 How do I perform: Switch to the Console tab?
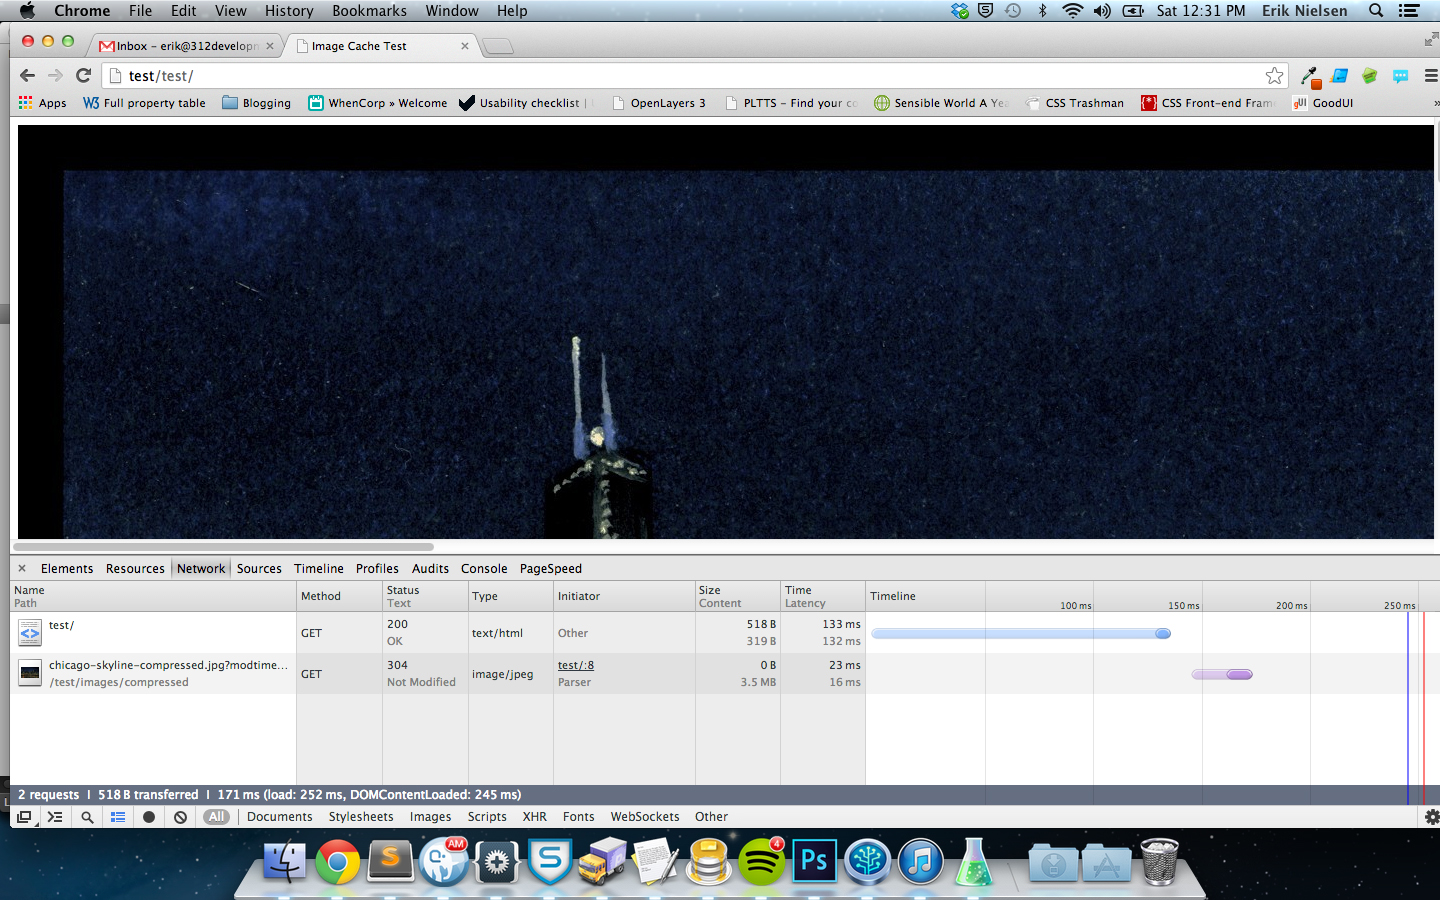[484, 568]
